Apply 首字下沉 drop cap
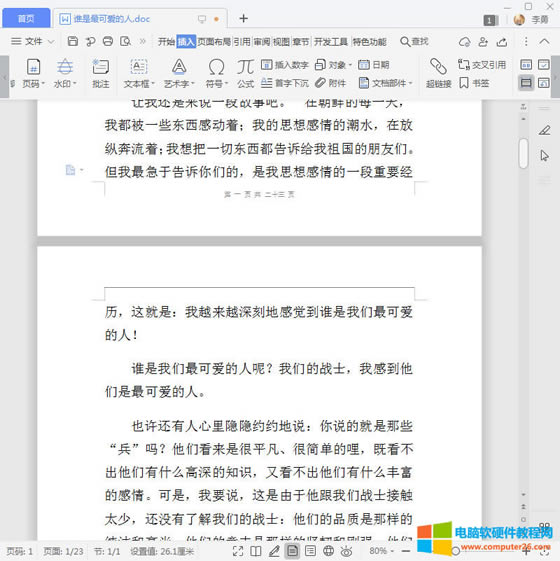Image resolution: width=560 pixels, height=561 pixels. 285,83
